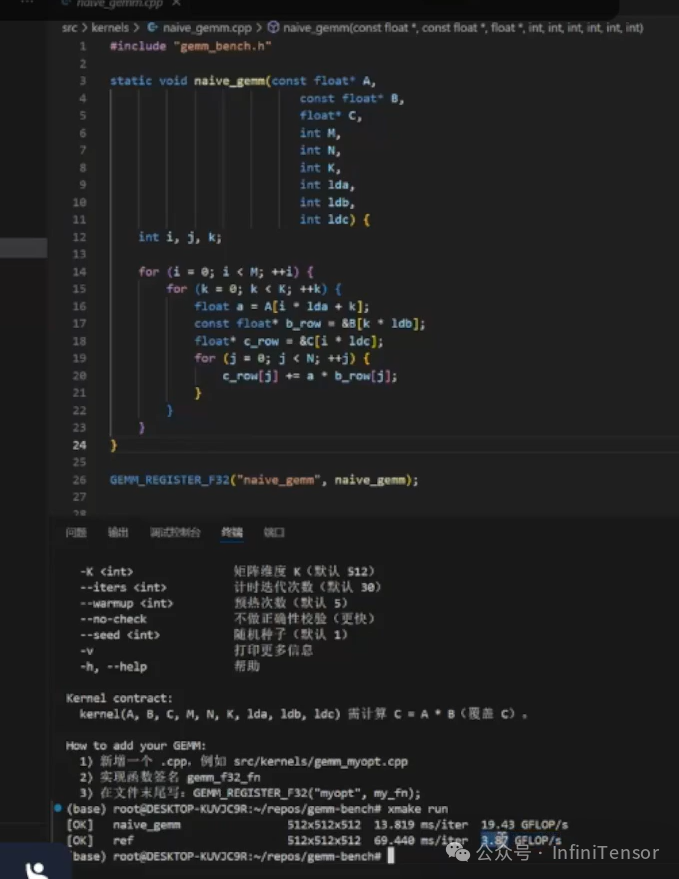Image resolution: width=679 pixels, height=879 pixels.
Task: Click the naive_gemm.cpp breadcrumb file icon
Action: 152,27
